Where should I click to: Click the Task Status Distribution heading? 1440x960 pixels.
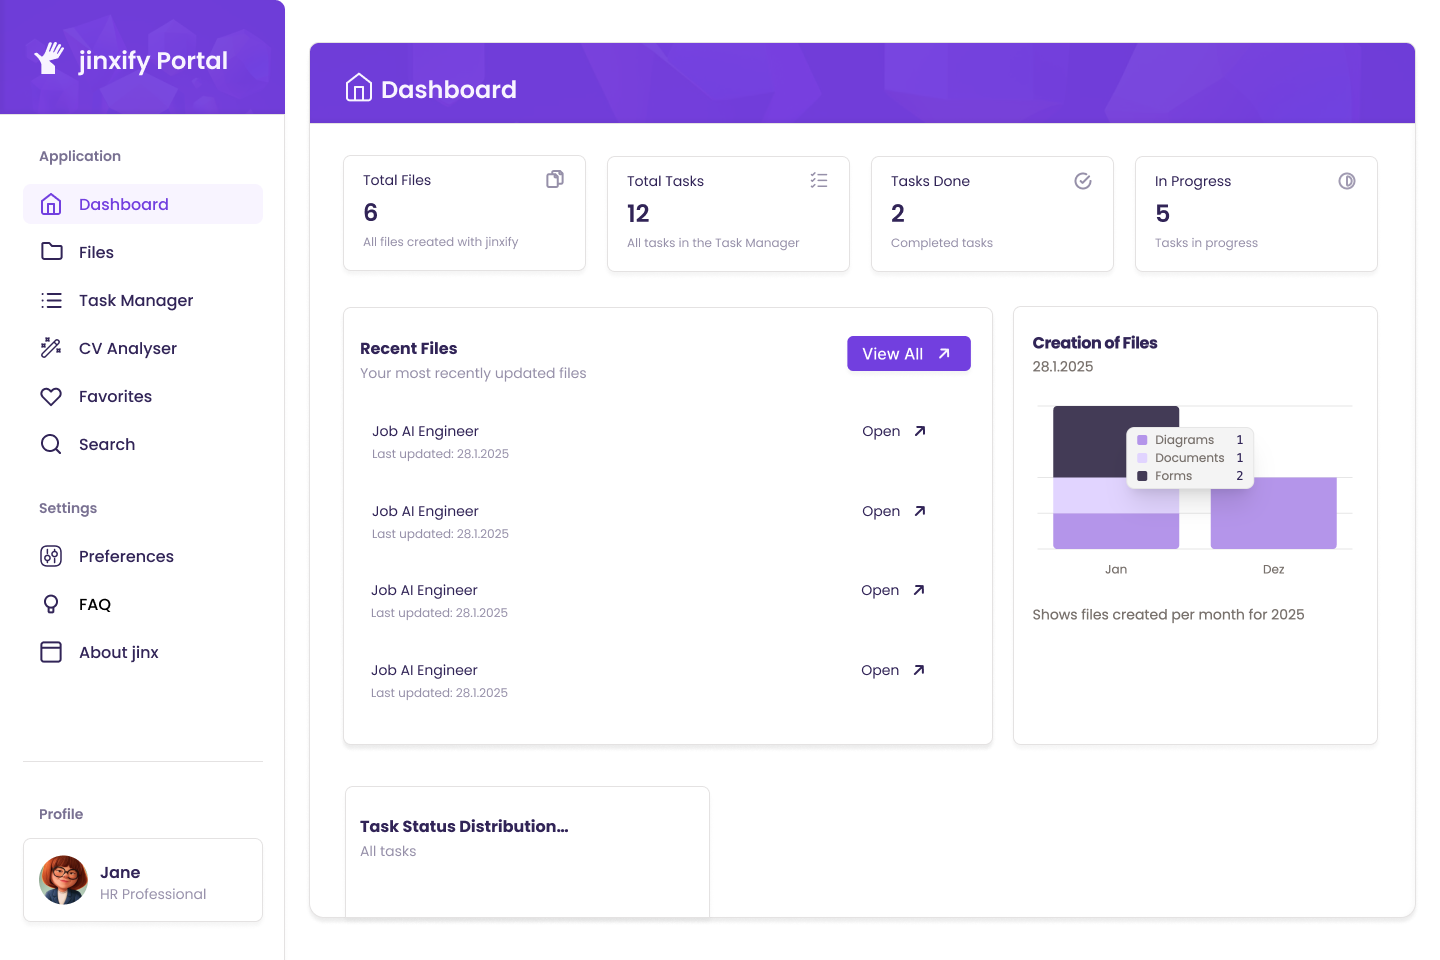(464, 826)
